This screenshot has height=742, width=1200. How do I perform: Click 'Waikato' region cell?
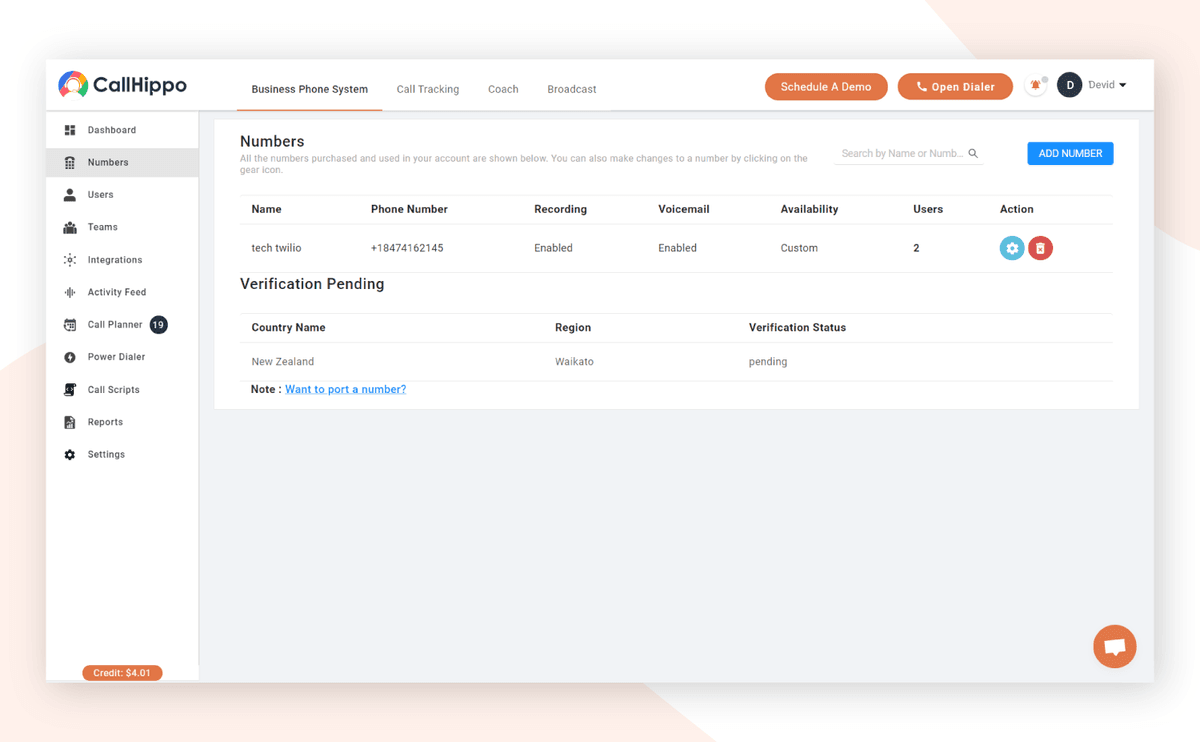[x=574, y=362]
